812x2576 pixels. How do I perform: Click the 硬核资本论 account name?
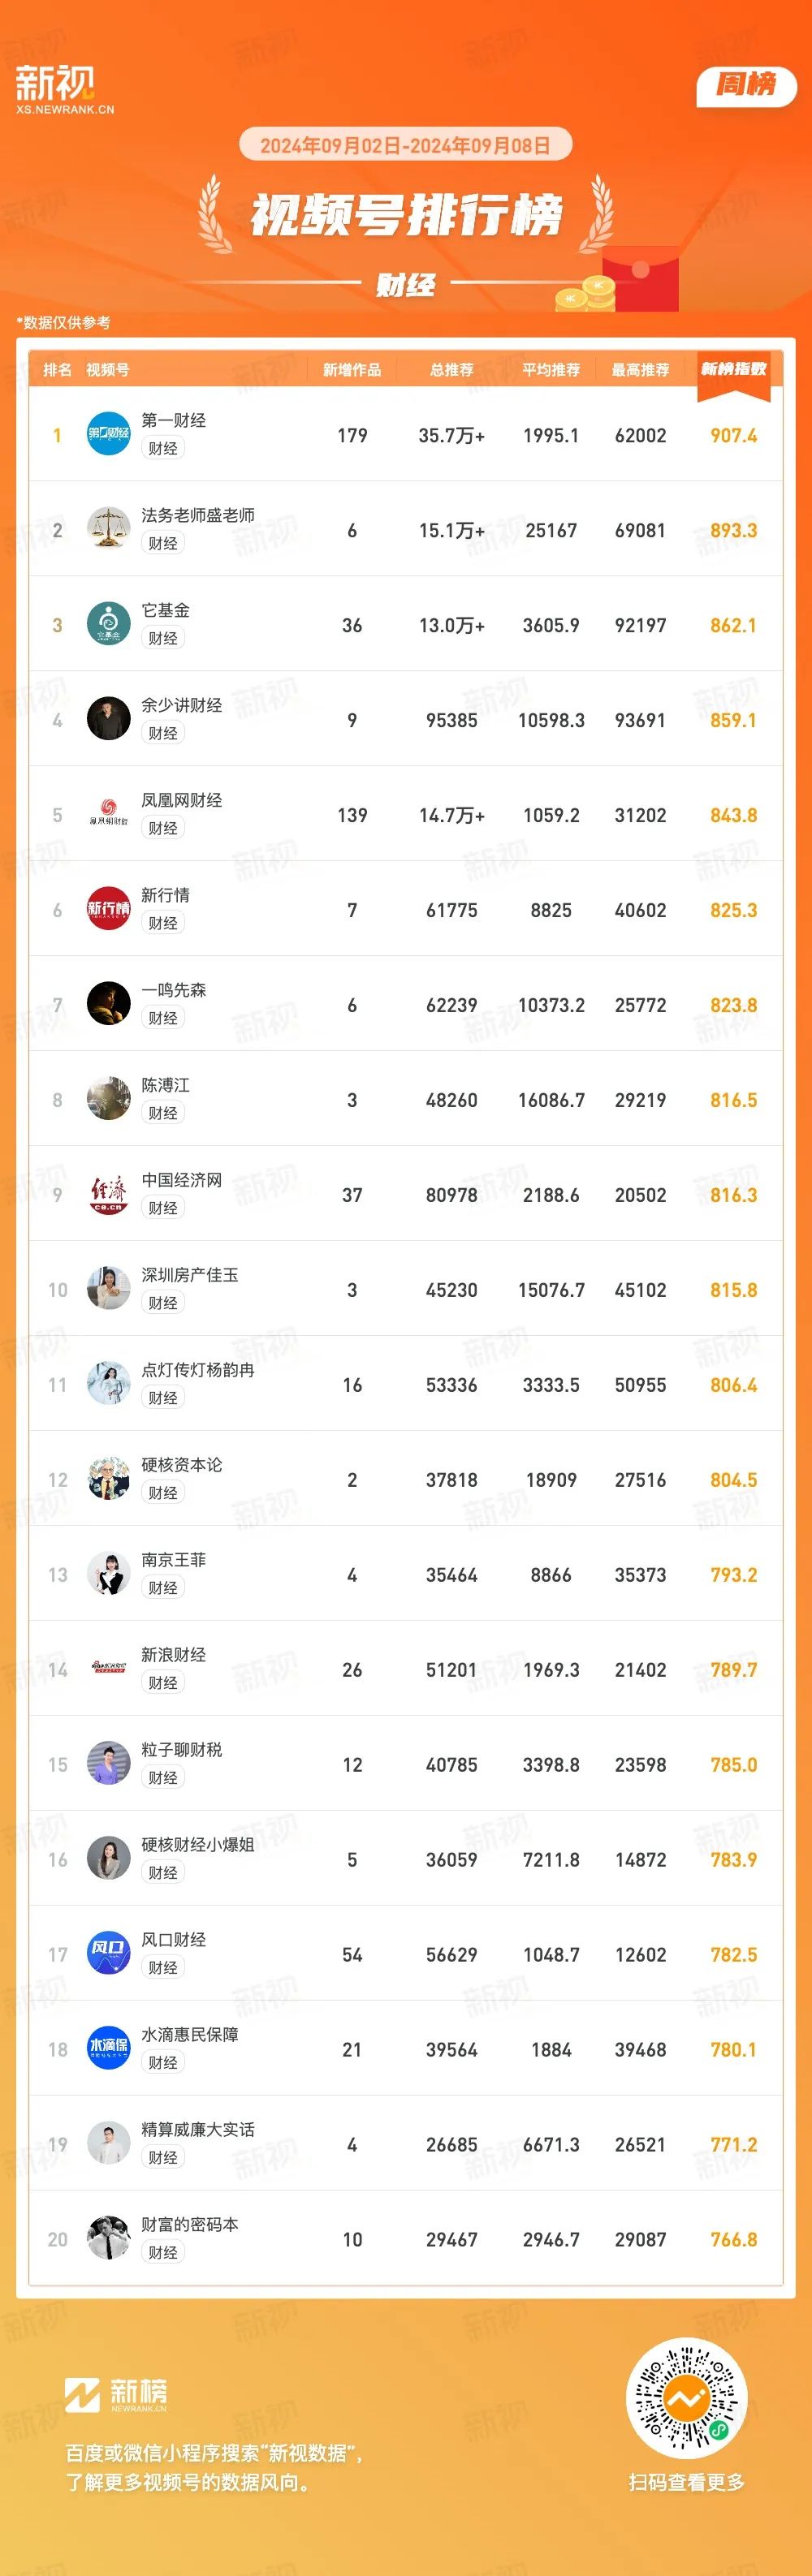[182, 1465]
